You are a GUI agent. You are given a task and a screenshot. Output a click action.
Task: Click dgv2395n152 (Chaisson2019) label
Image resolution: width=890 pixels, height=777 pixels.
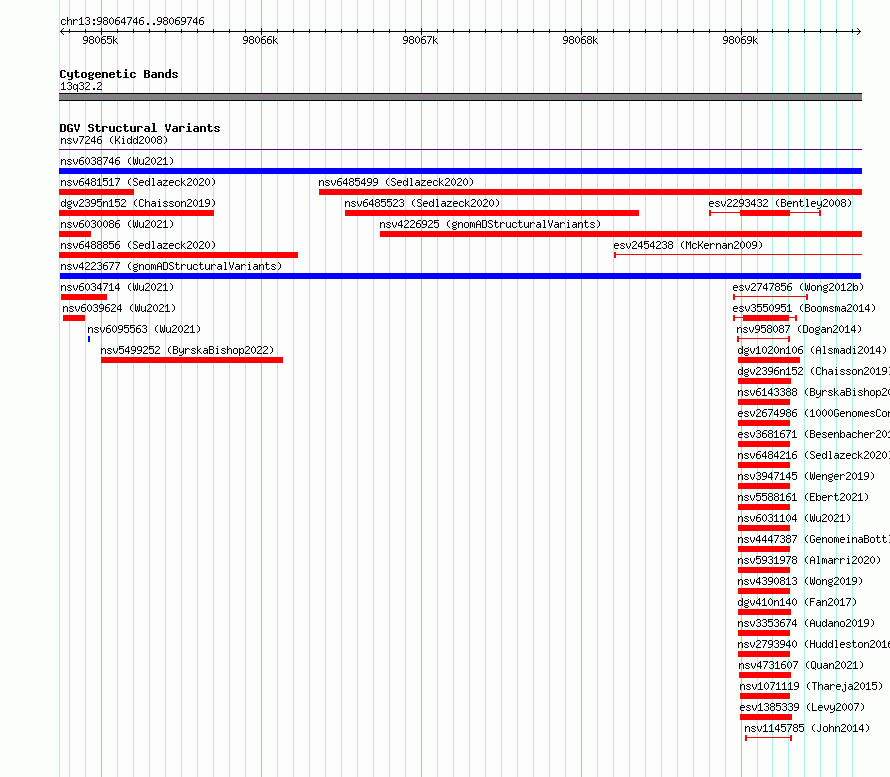tap(138, 203)
